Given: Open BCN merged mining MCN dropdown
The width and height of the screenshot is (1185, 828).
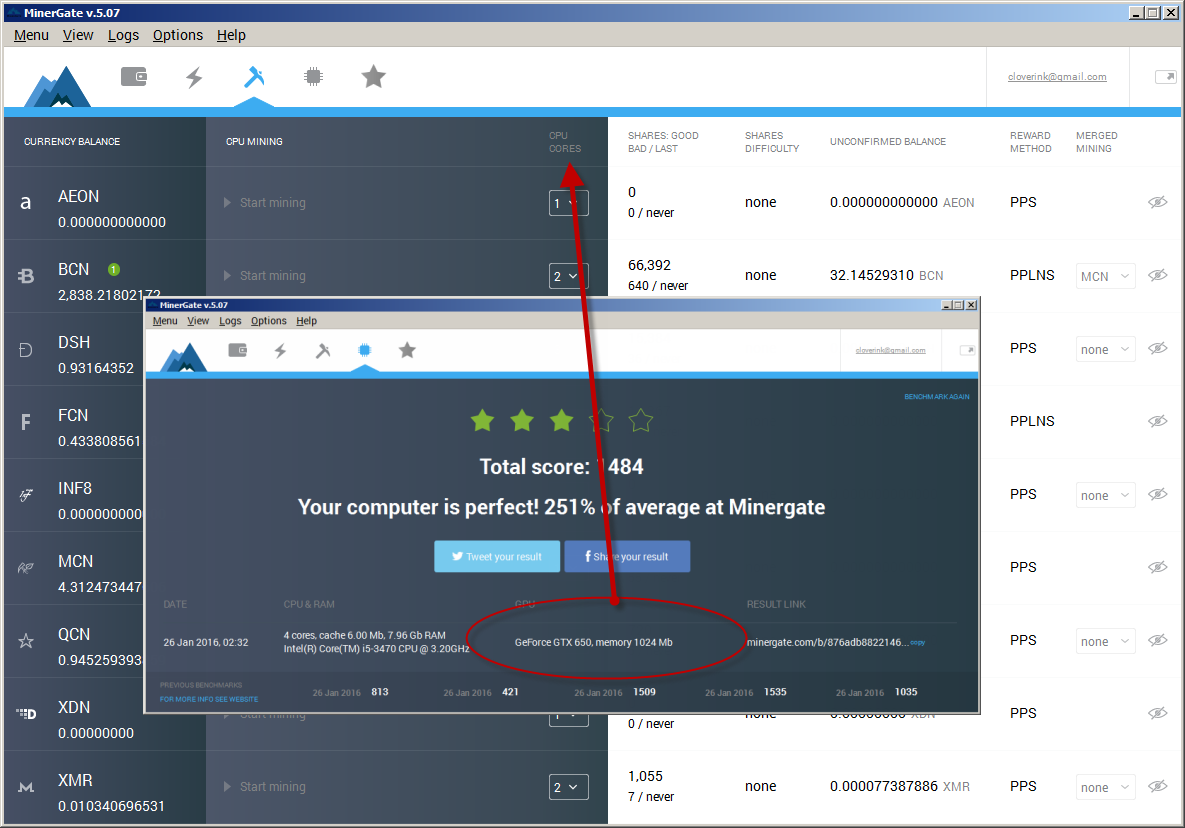Looking at the screenshot, I should (x=1105, y=277).
